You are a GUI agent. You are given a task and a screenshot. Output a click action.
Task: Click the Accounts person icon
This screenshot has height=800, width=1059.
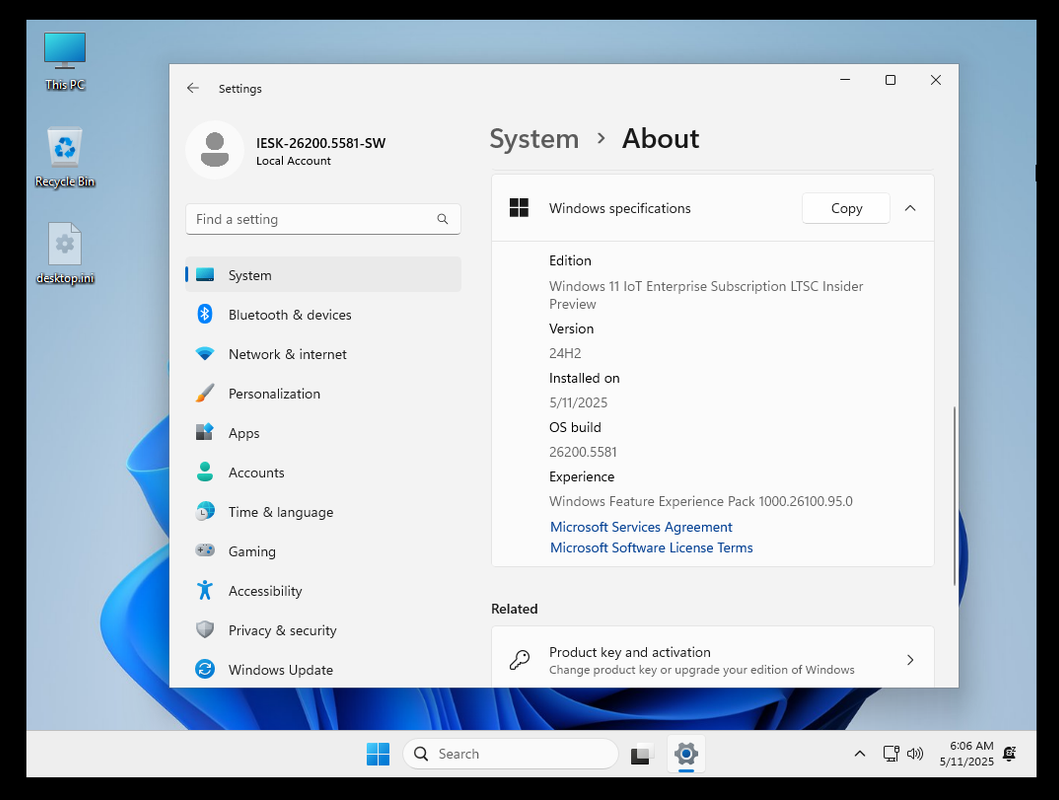[x=205, y=472]
